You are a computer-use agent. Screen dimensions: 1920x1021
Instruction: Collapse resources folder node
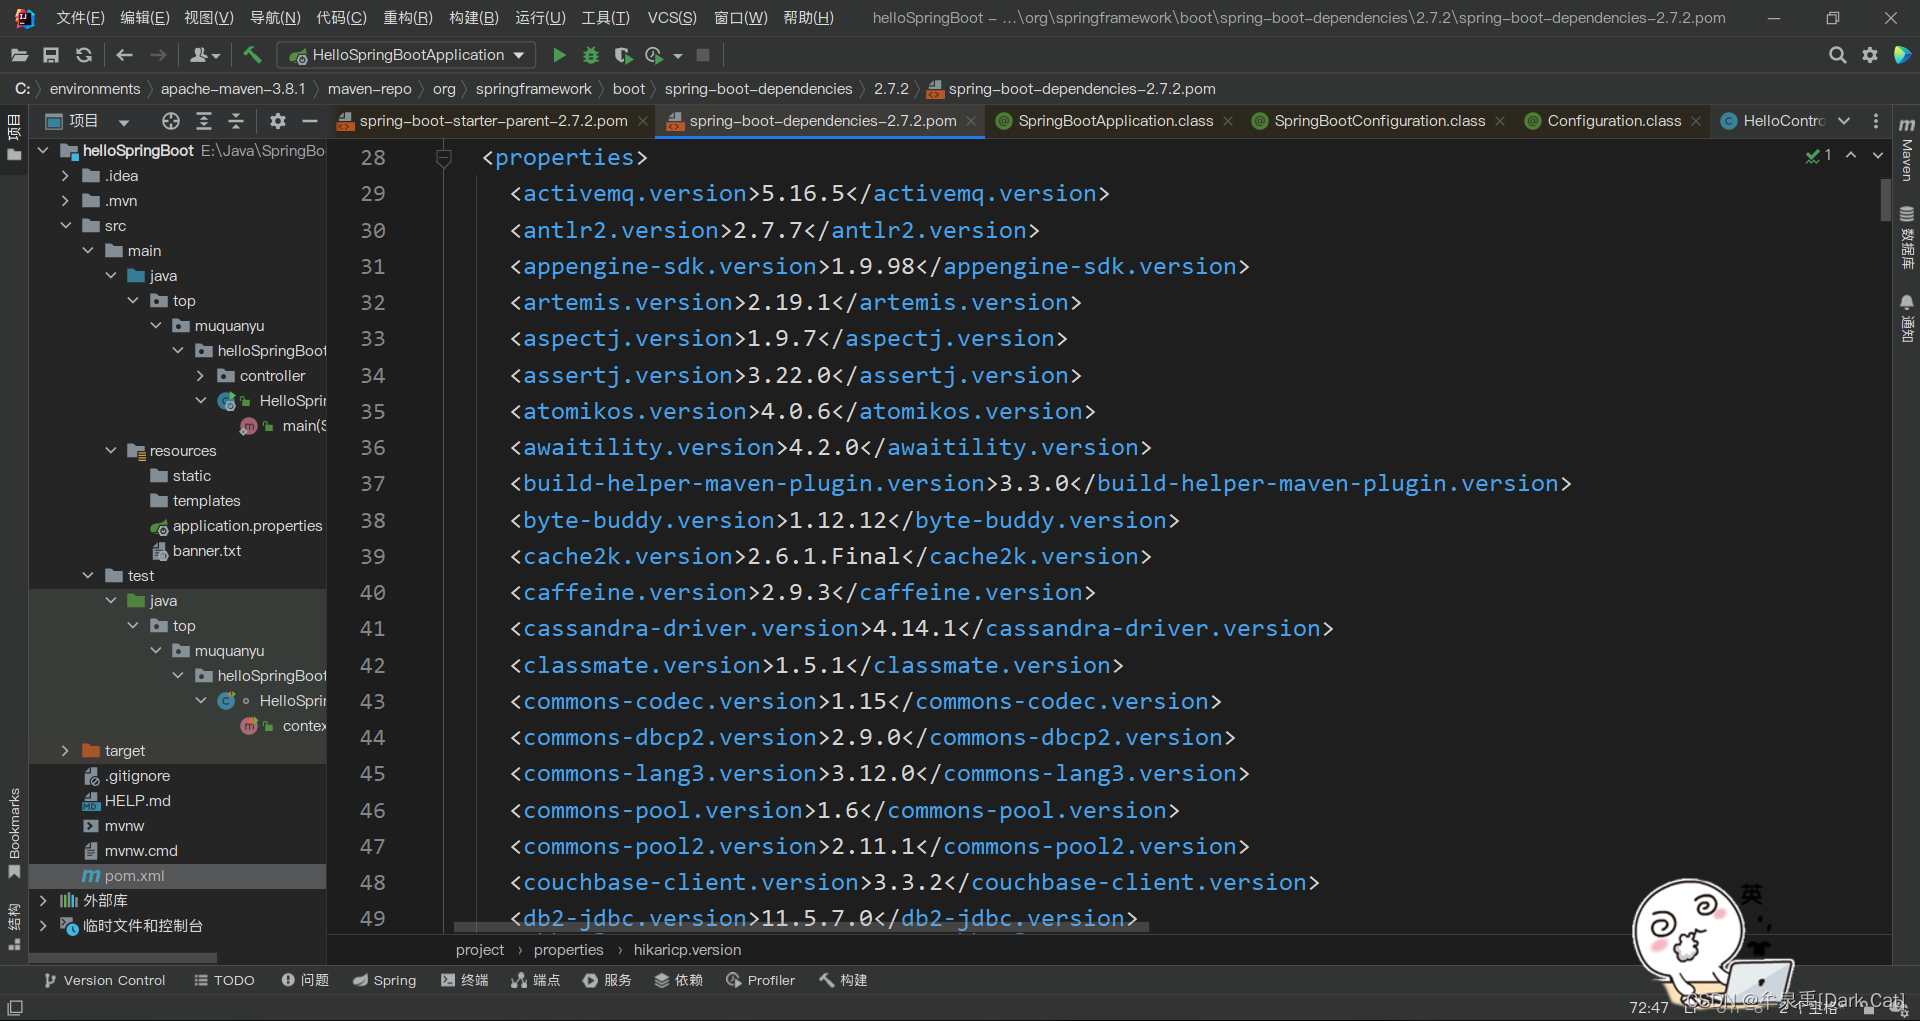(111, 451)
